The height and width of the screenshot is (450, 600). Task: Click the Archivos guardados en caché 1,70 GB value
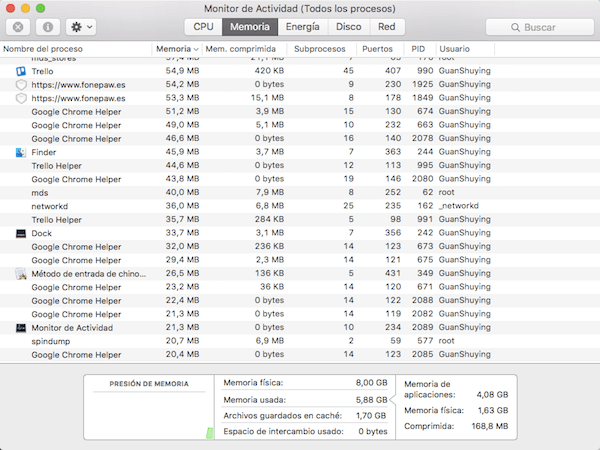click(371, 416)
